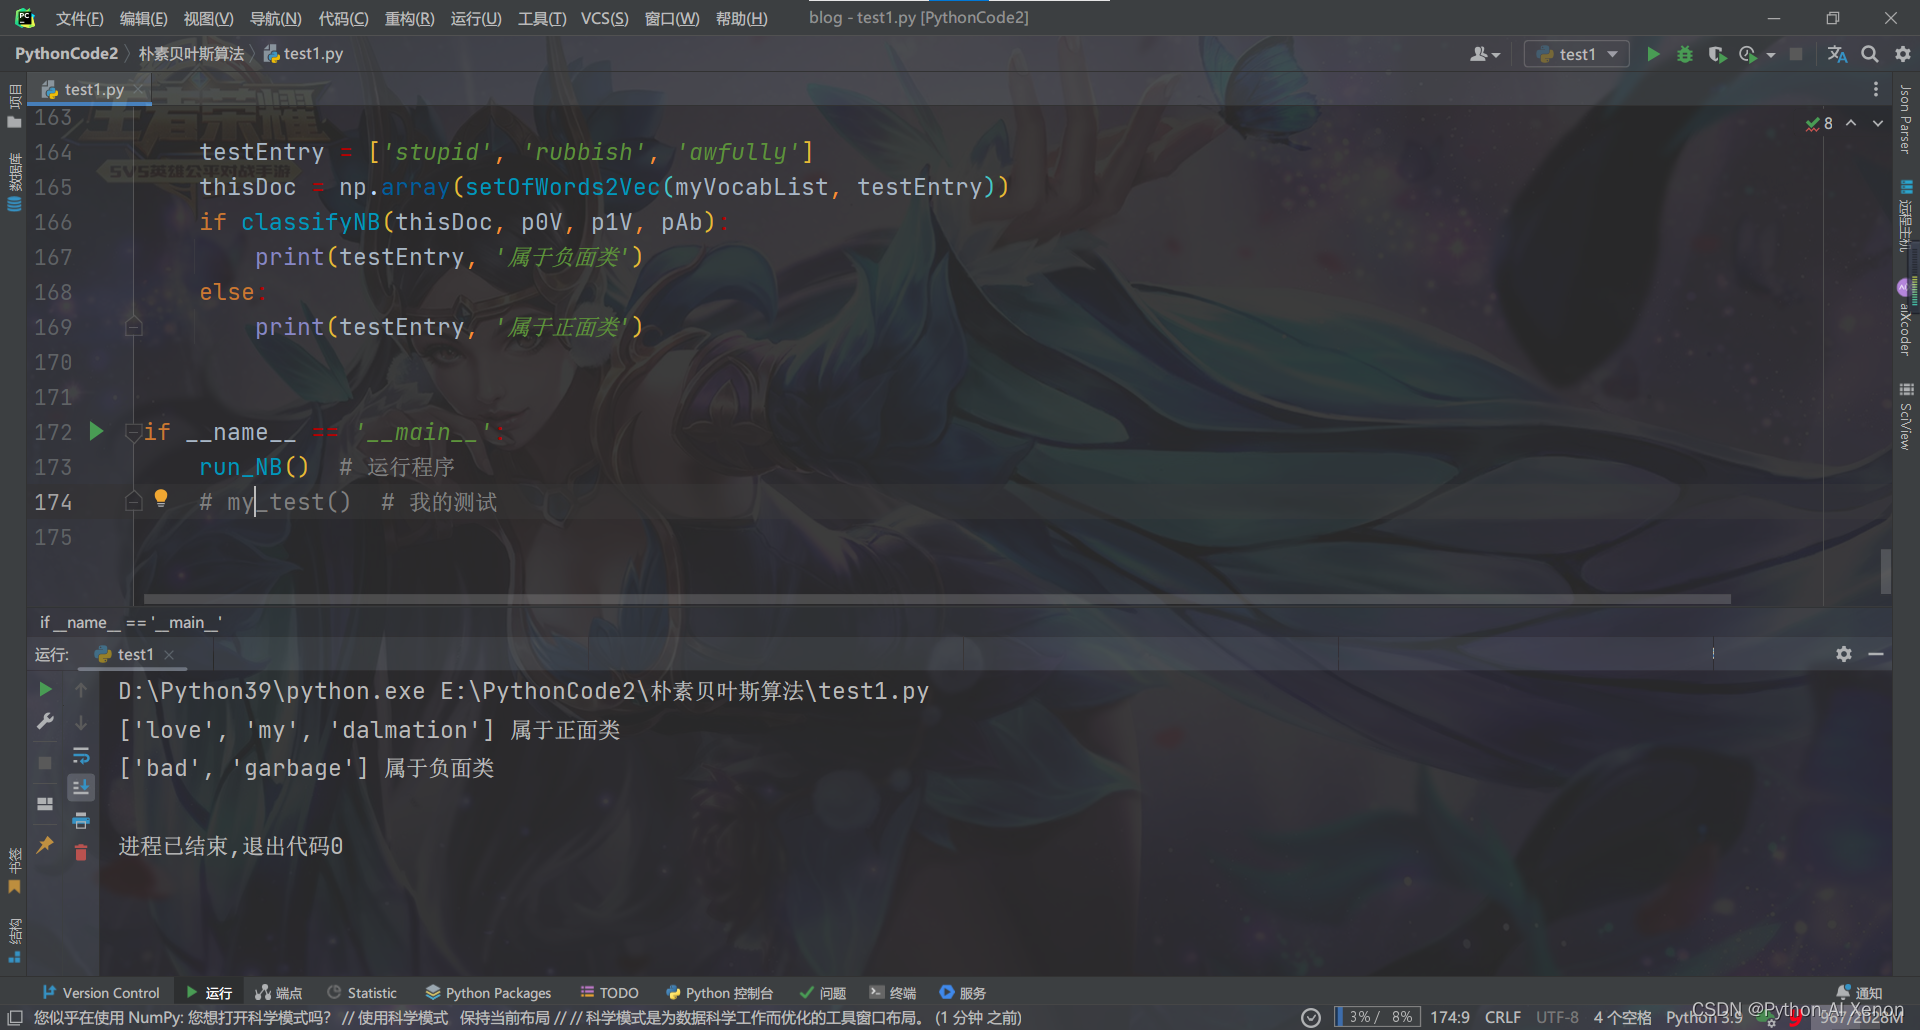The image size is (1920, 1030).
Task: Toggle soft-wrap in run console
Action: pos(81,756)
